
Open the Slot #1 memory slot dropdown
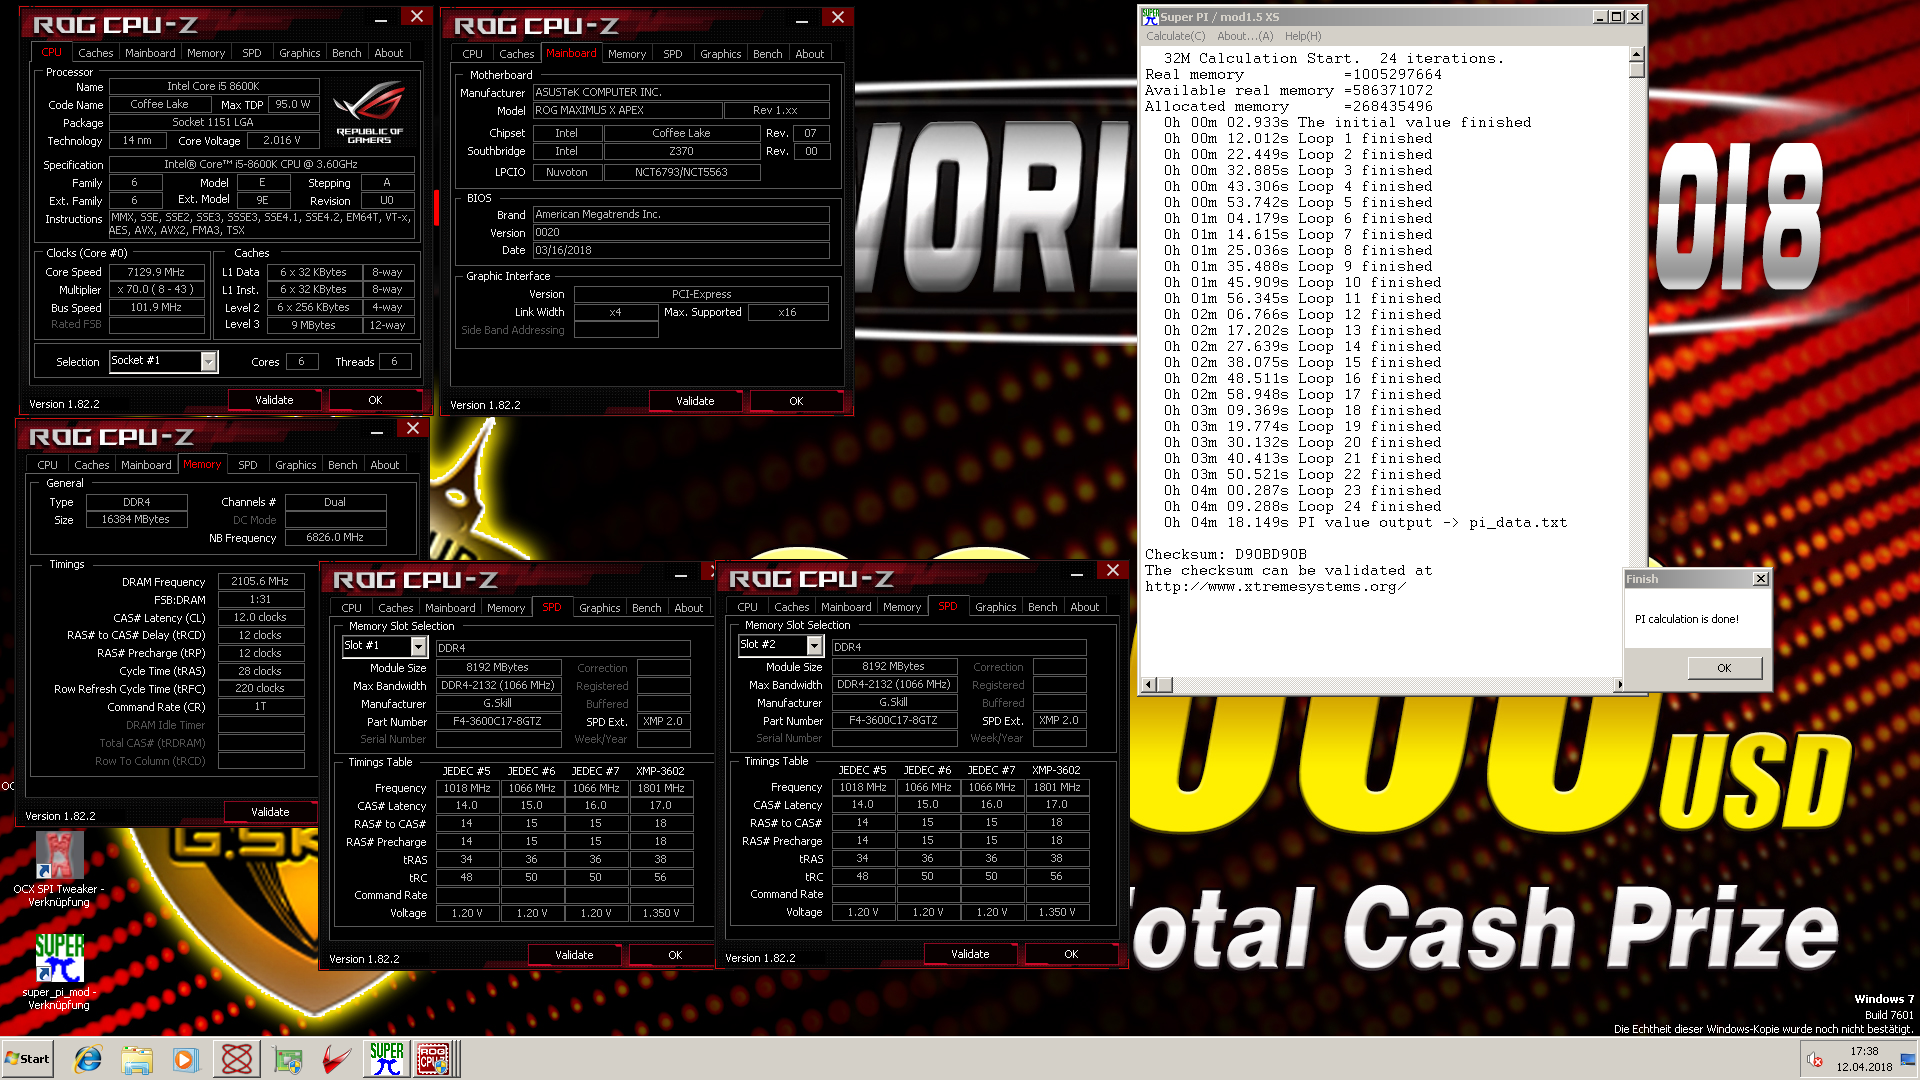(384, 647)
